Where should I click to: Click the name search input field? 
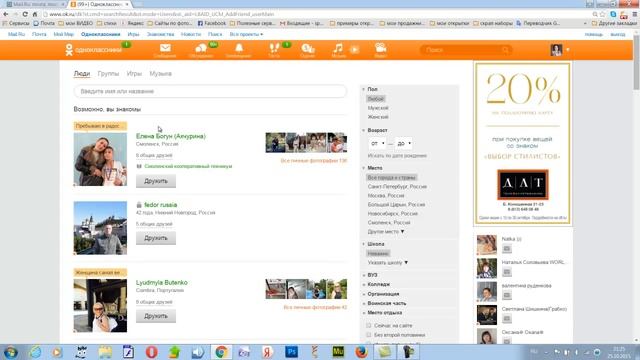[x=210, y=91]
